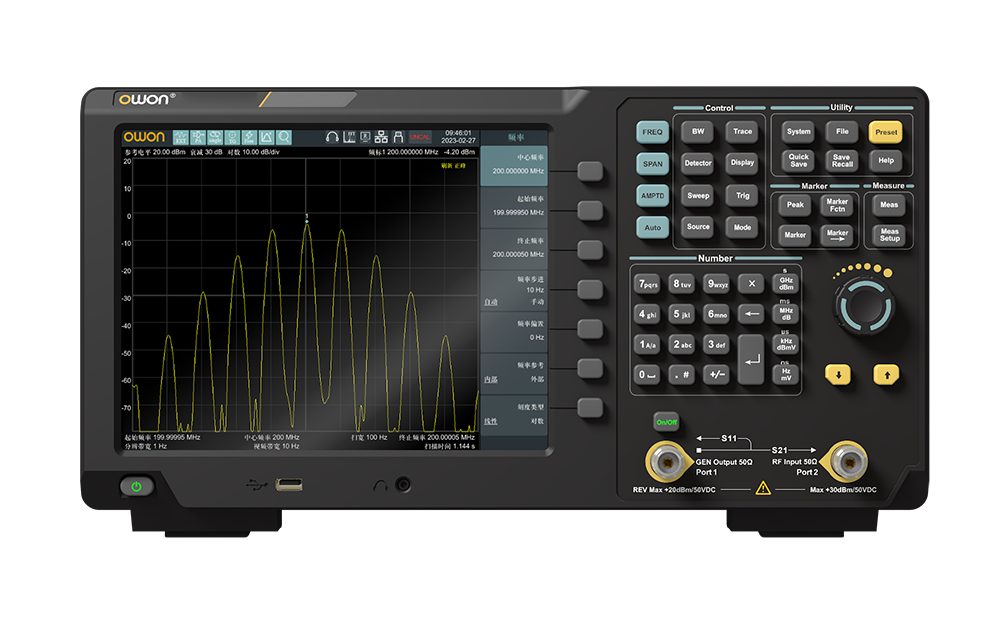Toggle 频率参考 between 内部 and 外部

point(514,373)
